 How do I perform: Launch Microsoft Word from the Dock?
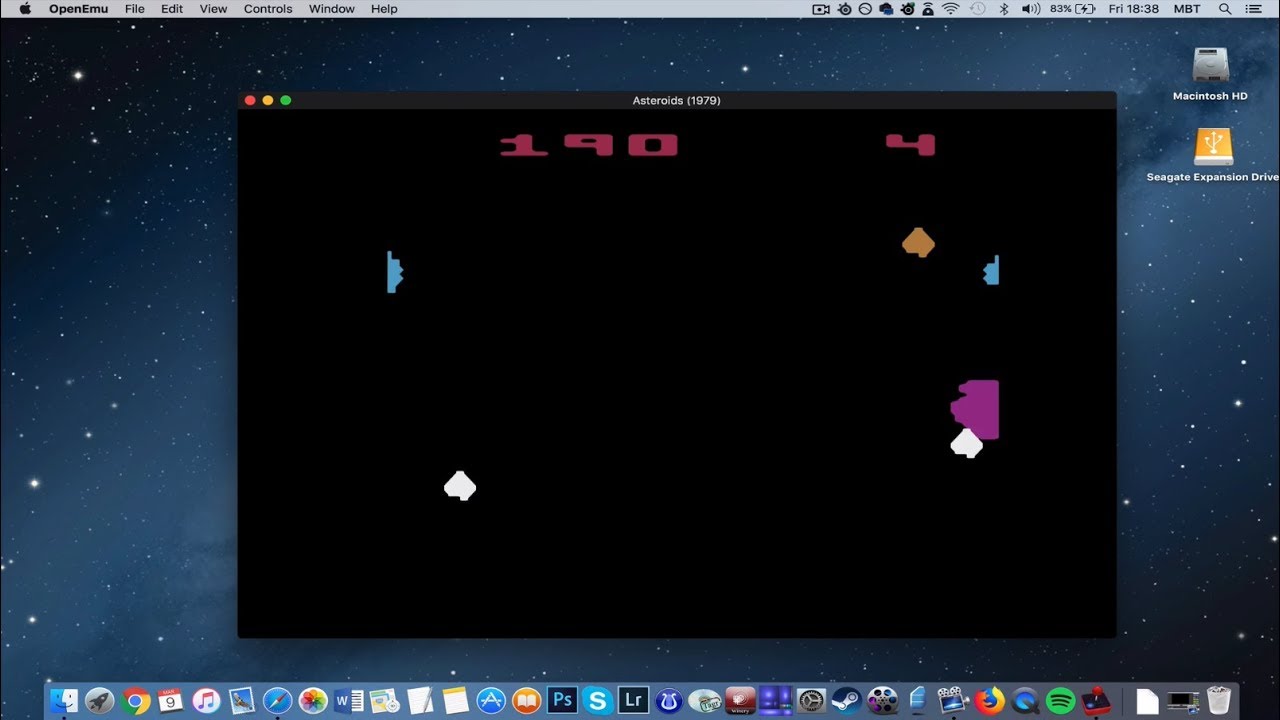(348, 701)
